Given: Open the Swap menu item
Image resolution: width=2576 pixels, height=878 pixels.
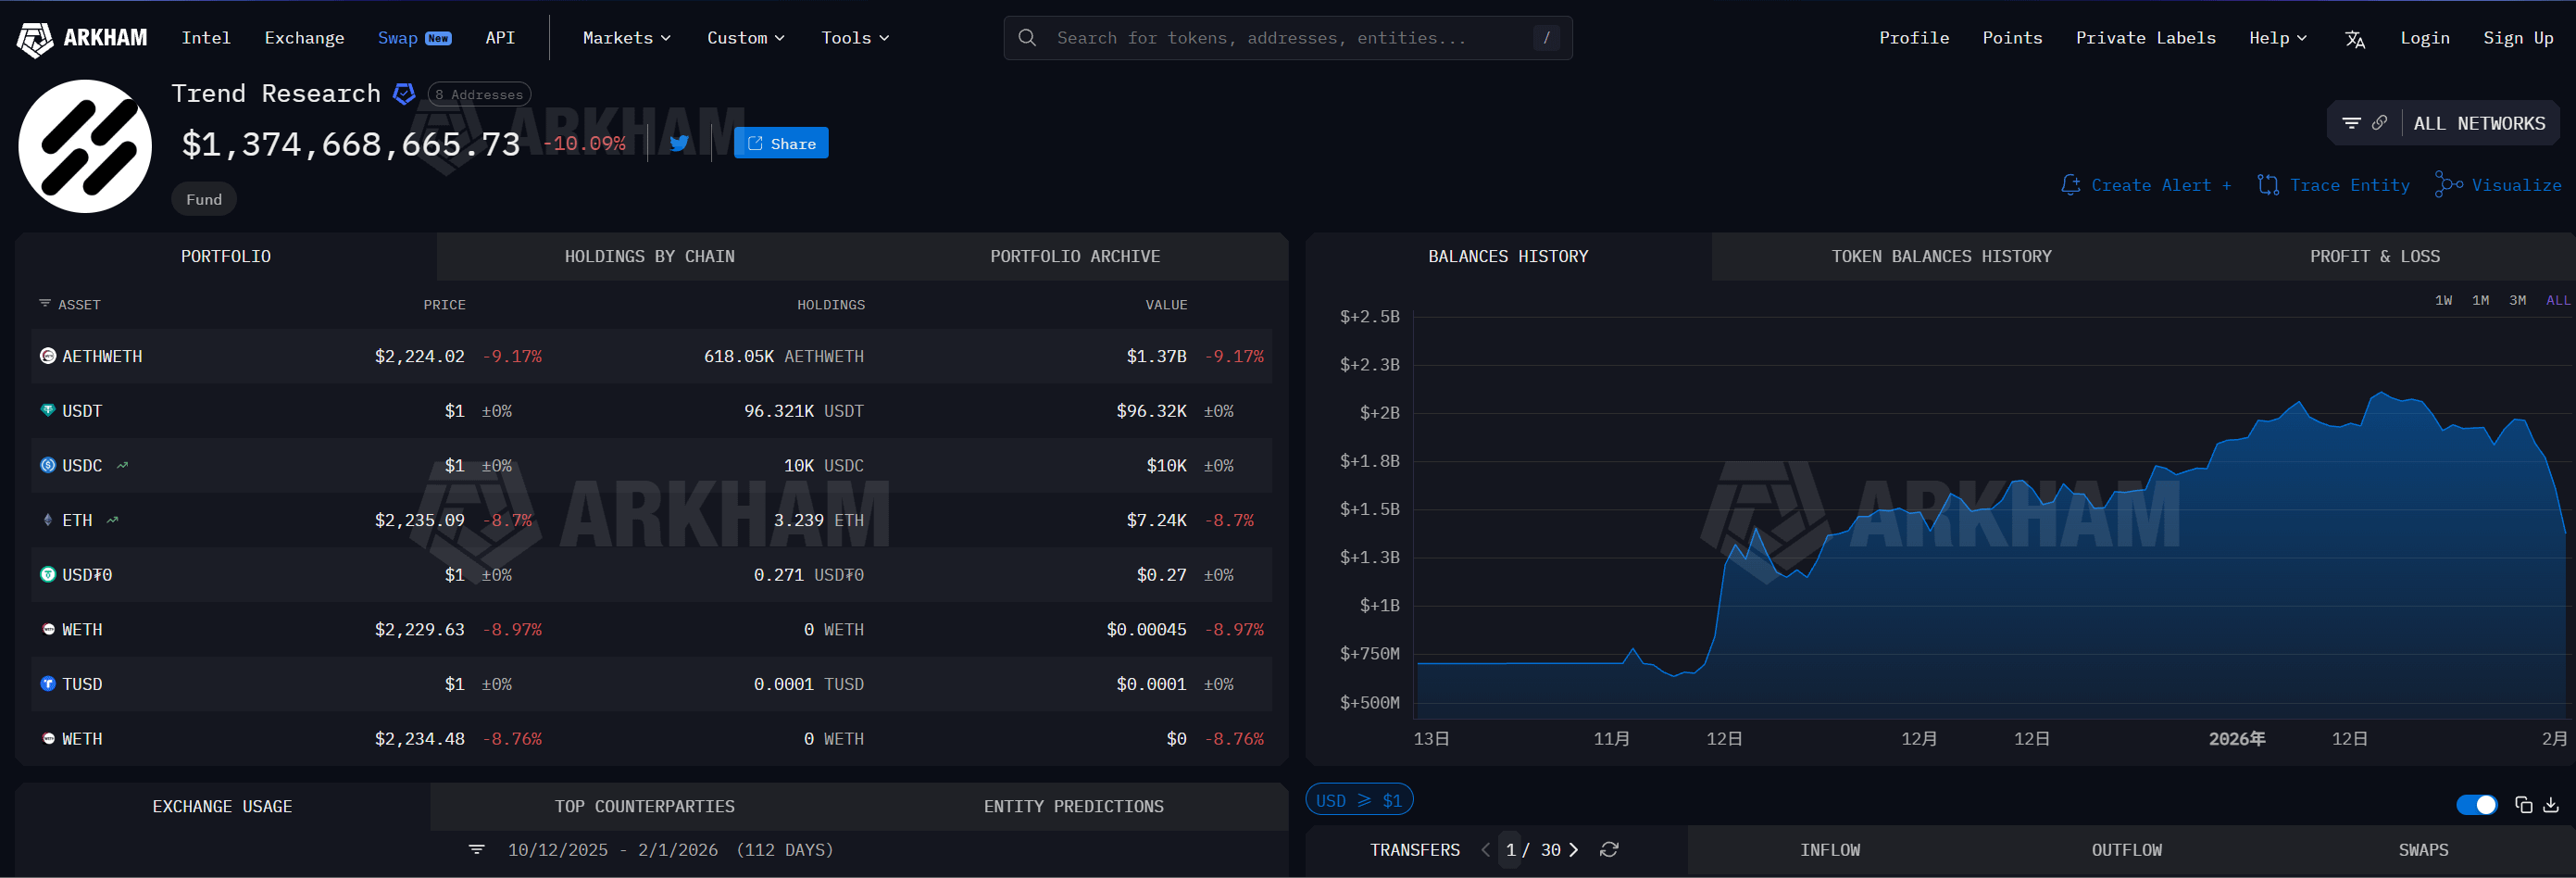Looking at the screenshot, I should click(414, 38).
